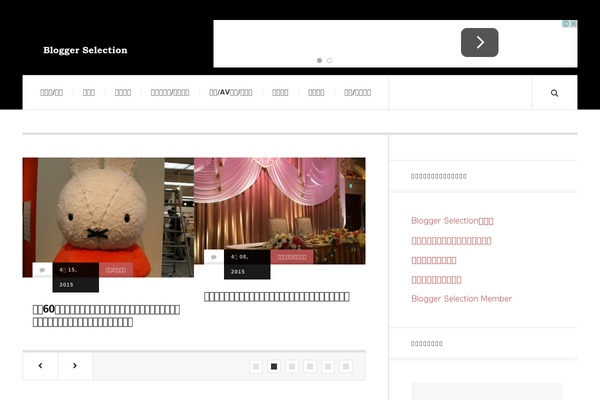Select the first ad carousel dot
600x400 pixels.
tap(320, 60)
